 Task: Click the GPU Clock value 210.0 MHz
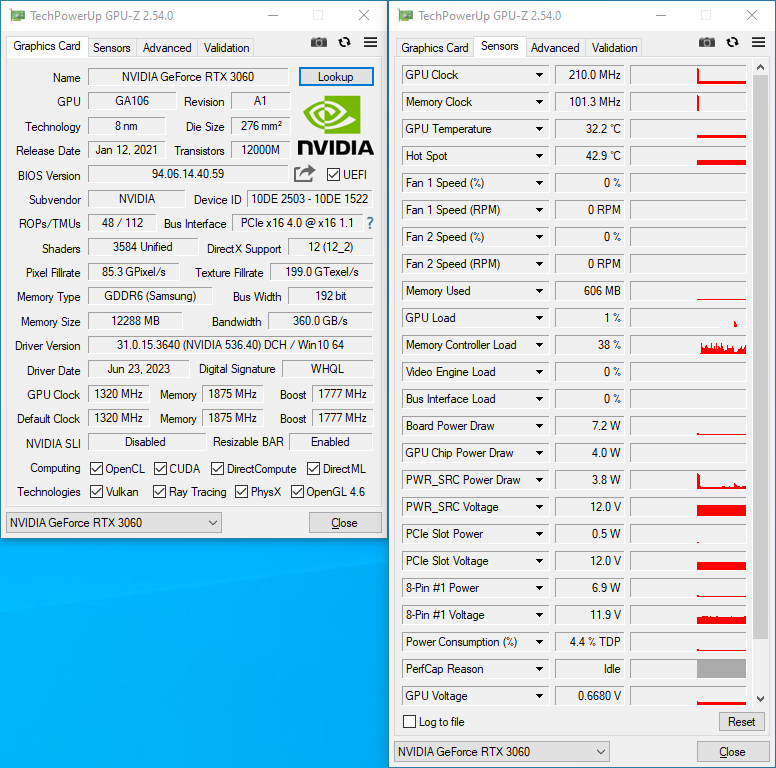point(590,75)
